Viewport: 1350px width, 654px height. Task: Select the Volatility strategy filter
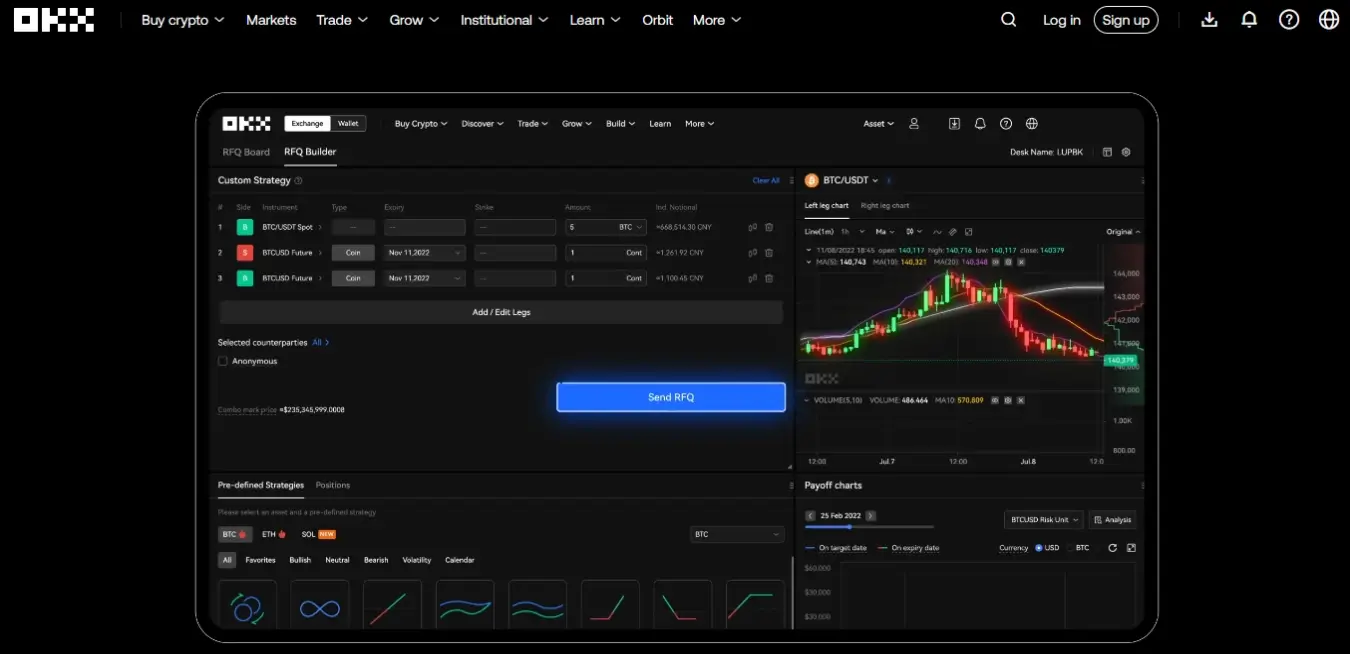tap(417, 560)
